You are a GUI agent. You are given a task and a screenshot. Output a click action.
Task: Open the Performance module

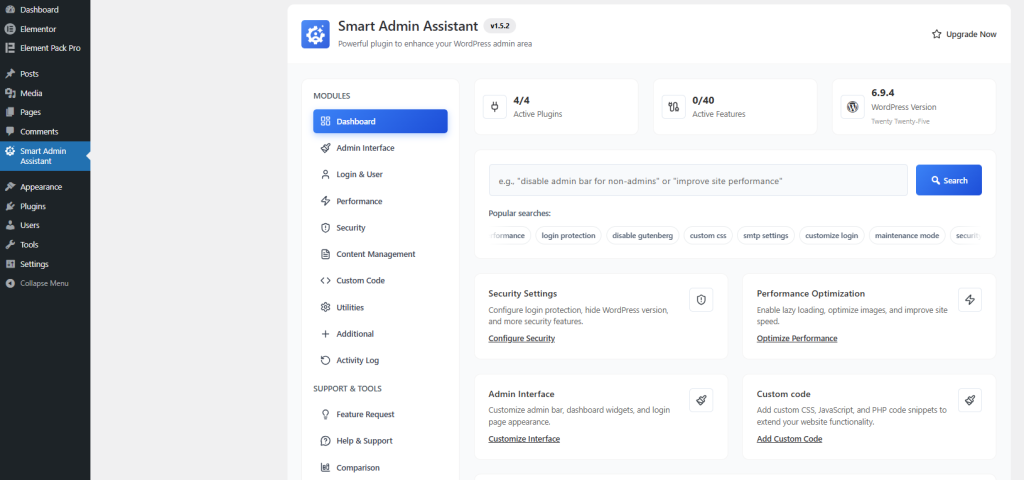coord(380,201)
